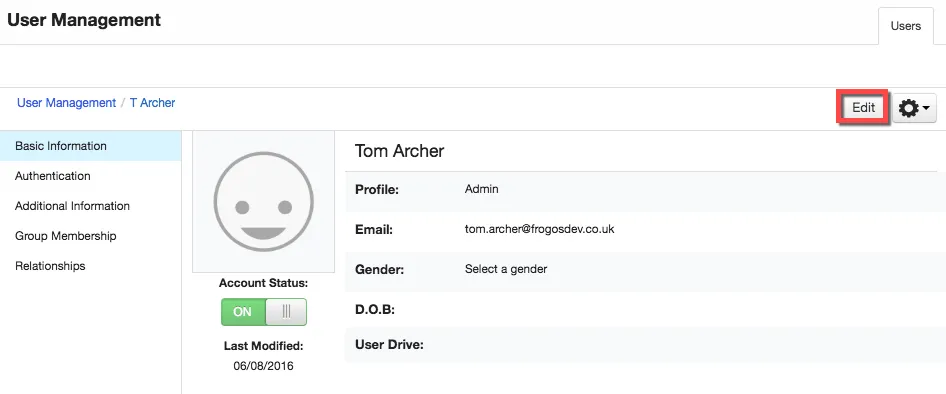Click the Last Modified date 06/08/2016
Viewport: 946px width, 394px height.
[264, 366]
